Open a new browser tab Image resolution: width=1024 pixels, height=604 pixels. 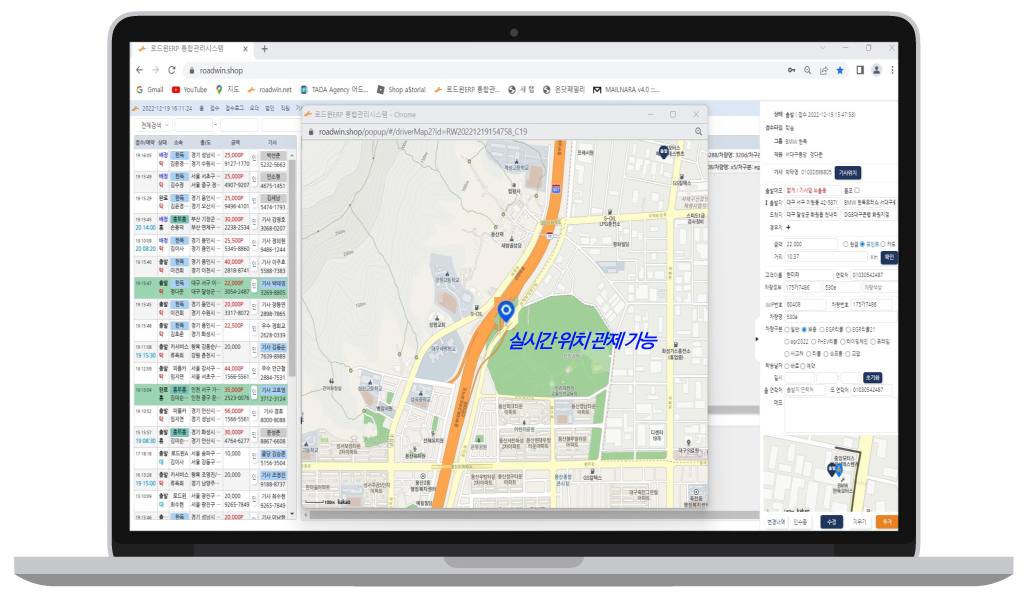[265, 48]
